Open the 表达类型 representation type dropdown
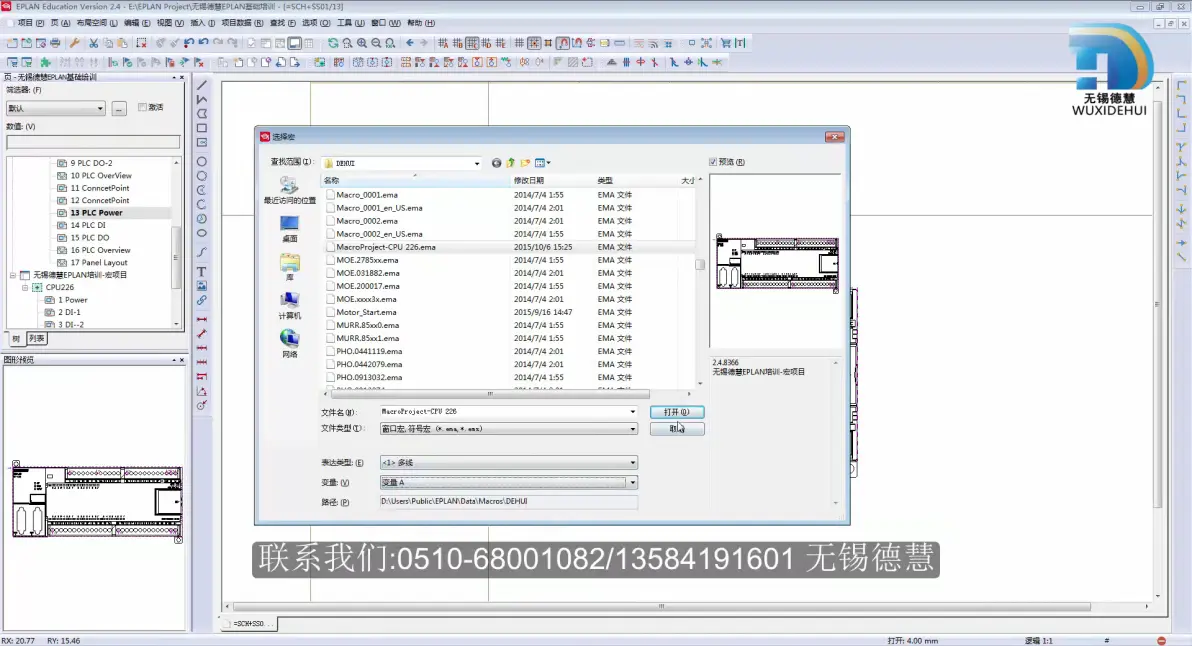Screen dimensions: 1192x646 [x=632, y=463]
